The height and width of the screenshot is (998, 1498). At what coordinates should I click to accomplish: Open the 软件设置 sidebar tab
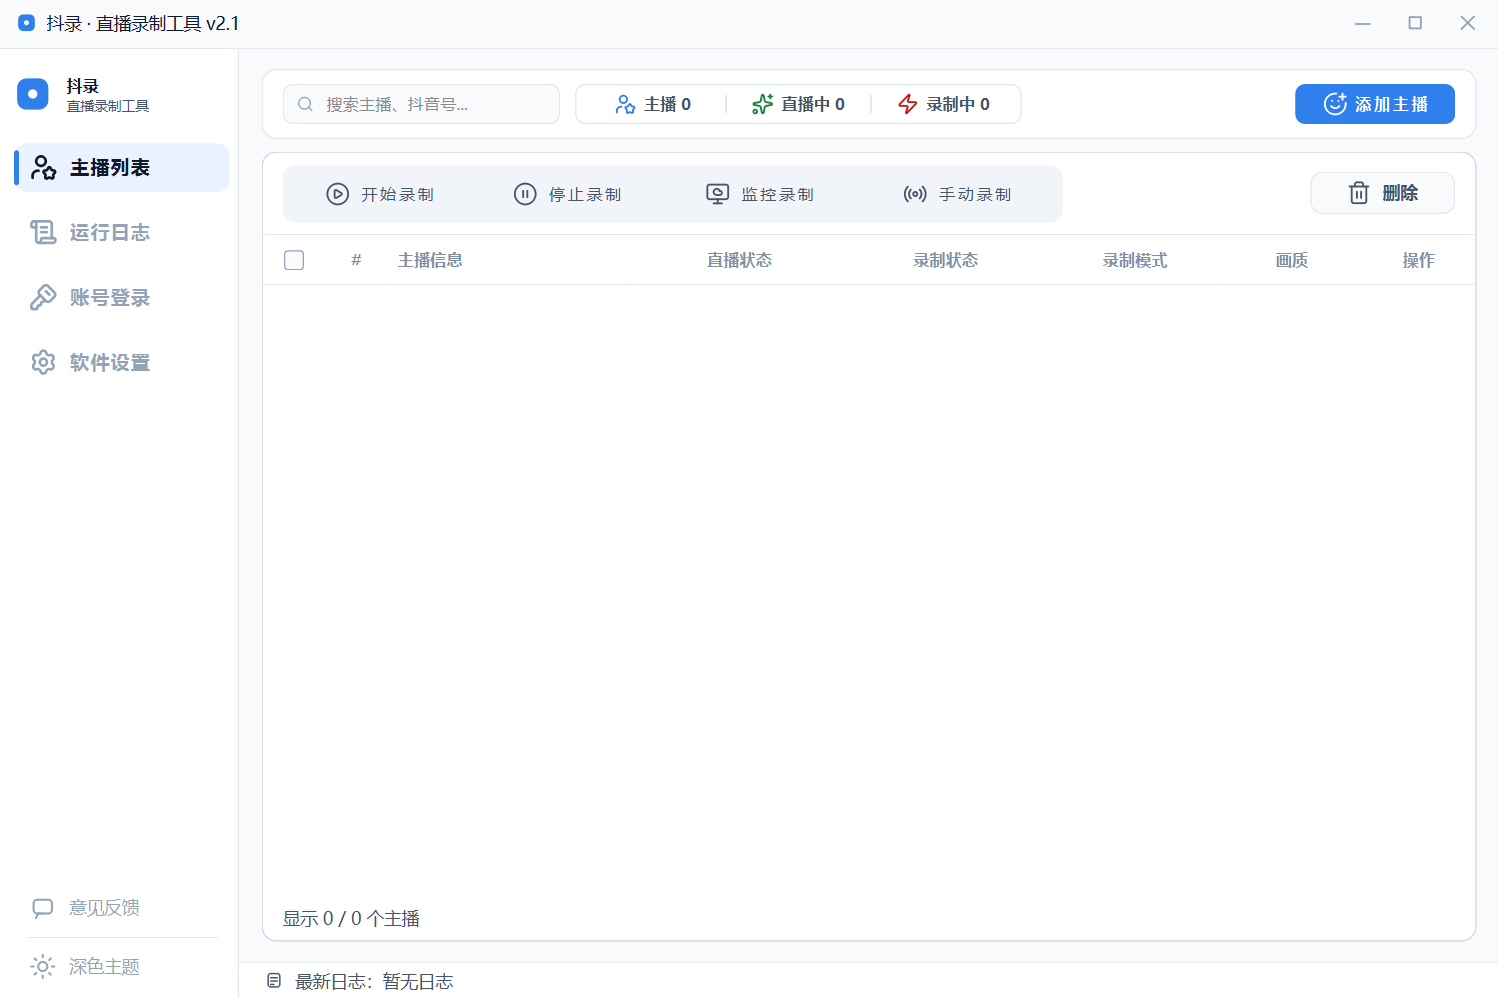122,363
